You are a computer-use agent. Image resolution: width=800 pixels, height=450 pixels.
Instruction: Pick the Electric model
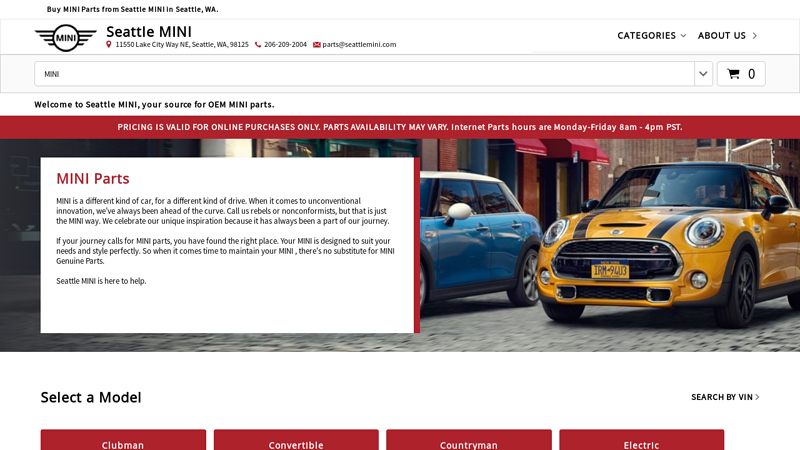[x=641, y=443]
